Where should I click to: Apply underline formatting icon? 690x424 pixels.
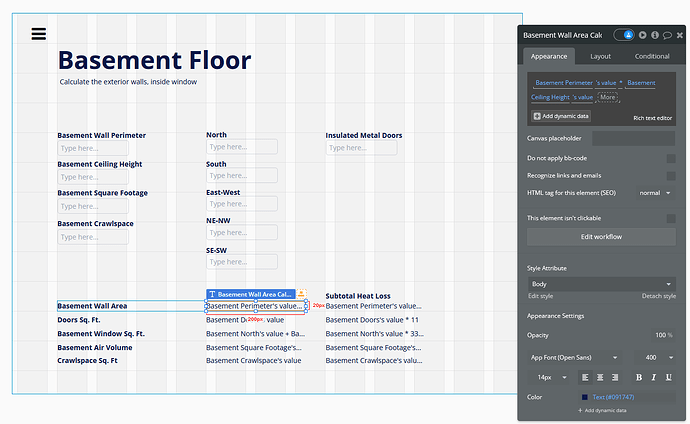coord(668,377)
